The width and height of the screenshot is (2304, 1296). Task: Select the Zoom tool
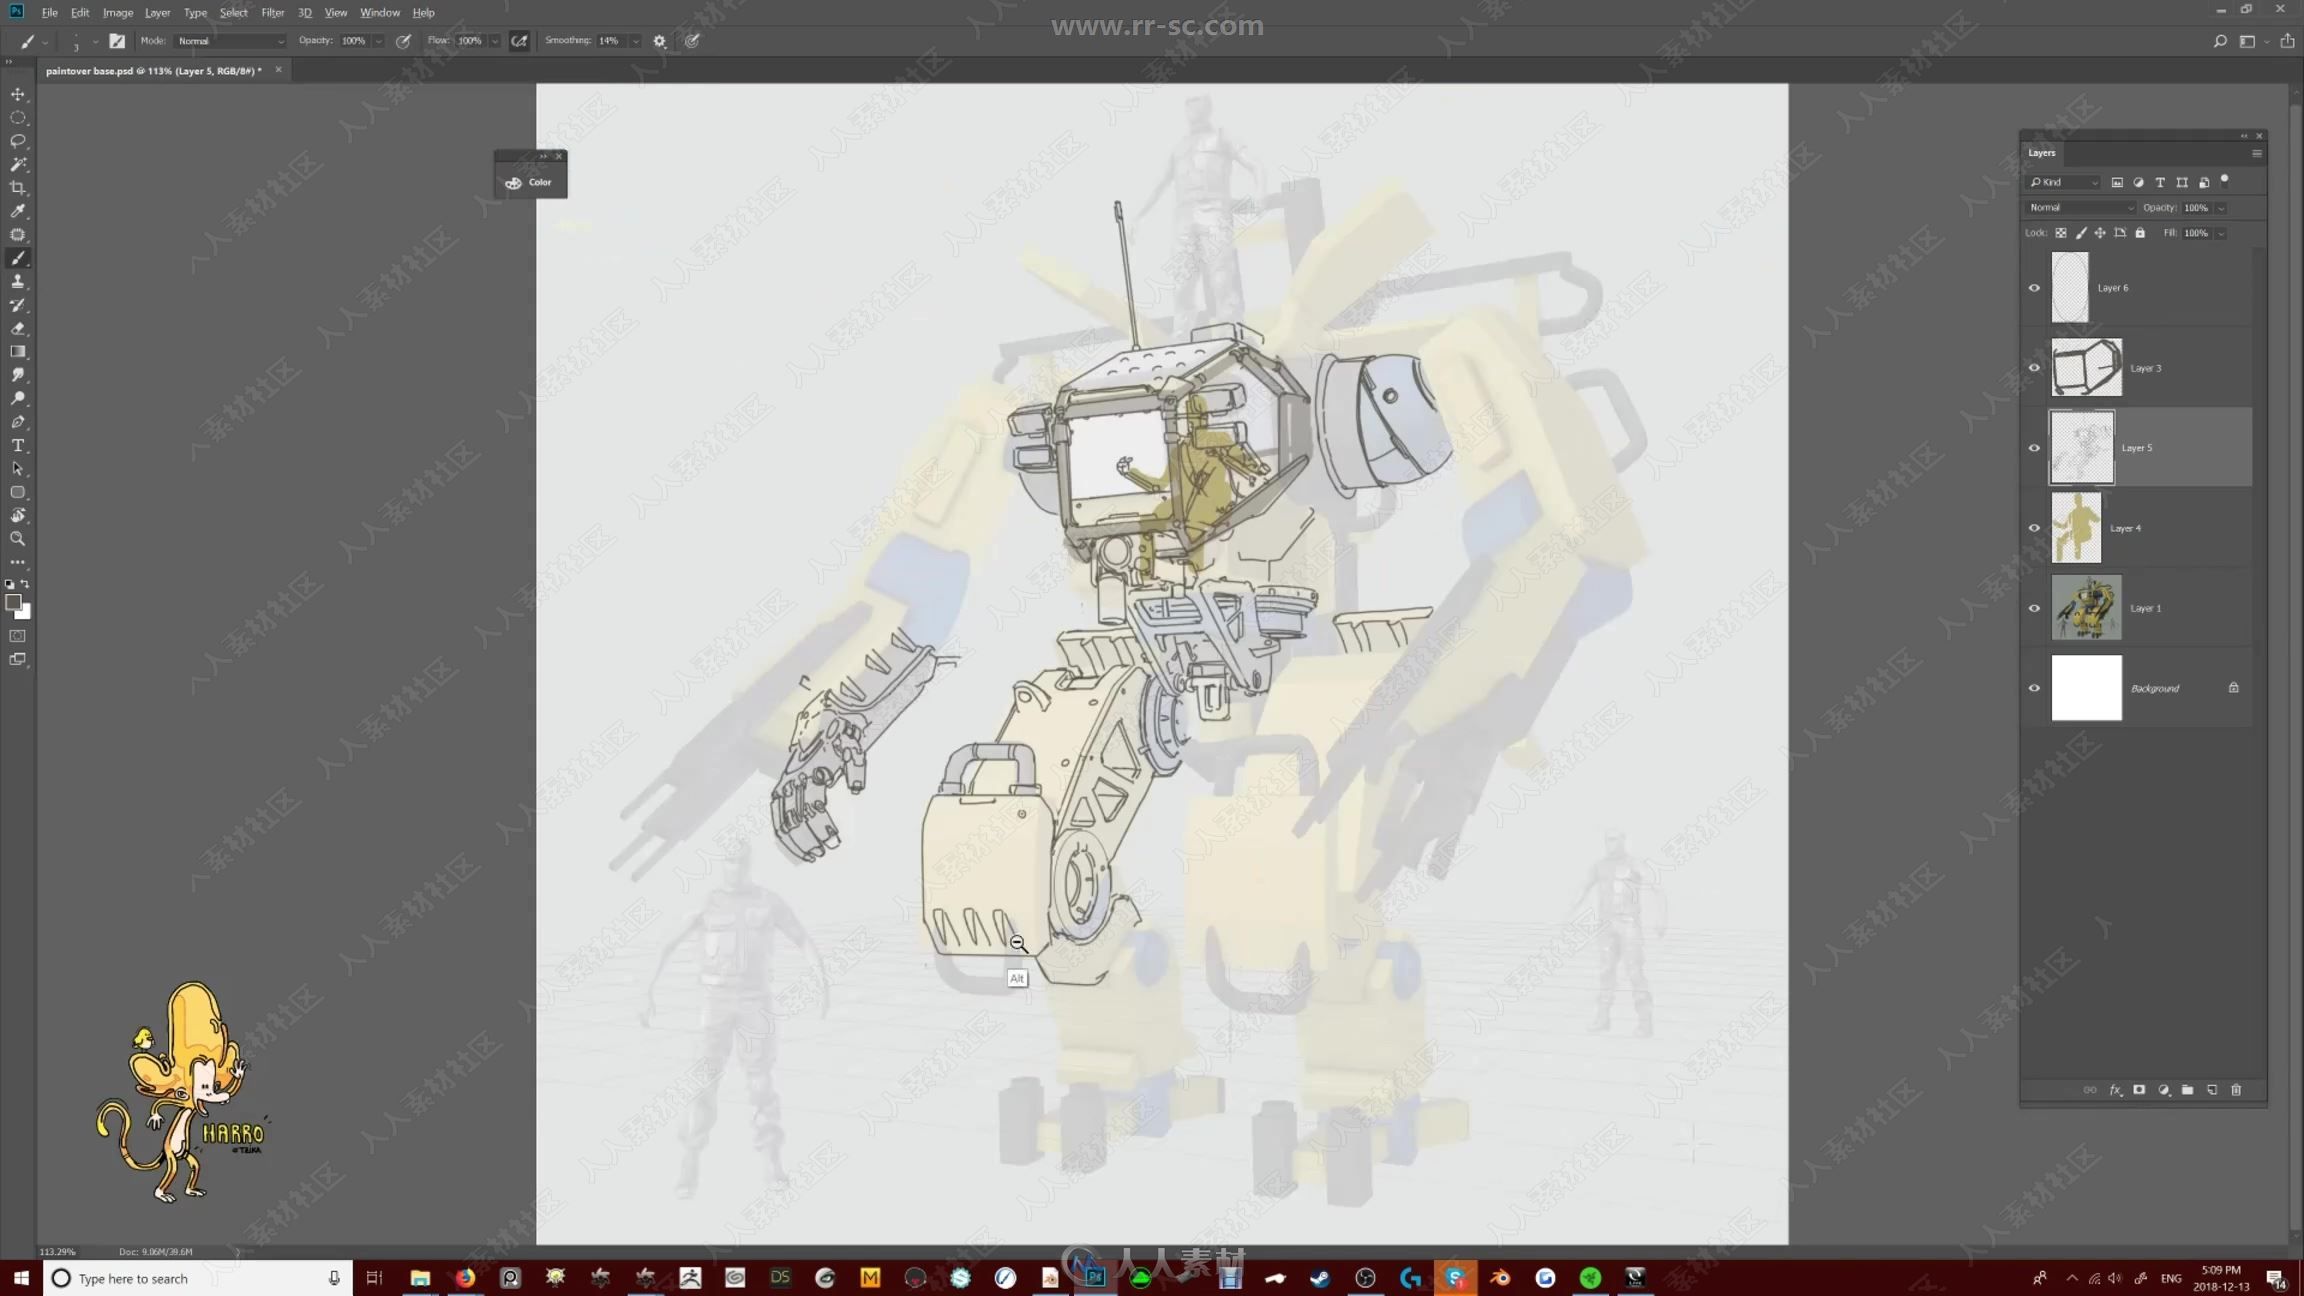17,538
